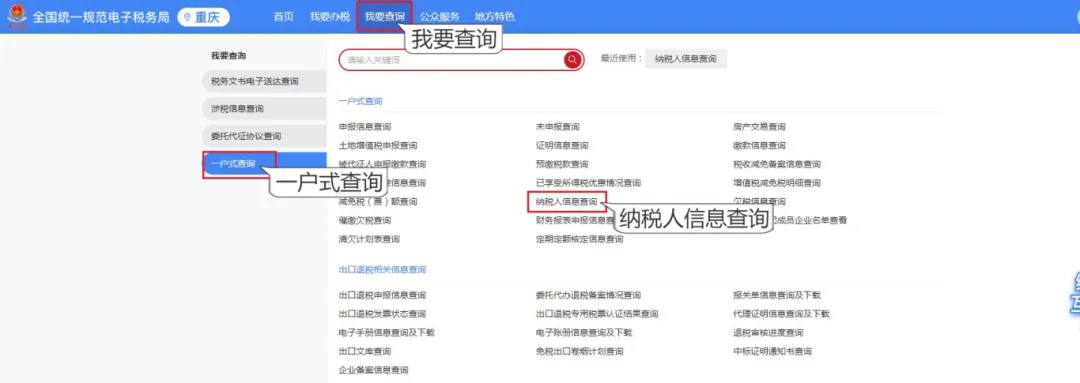Open the 重庆 location selector
This screenshot has height=383, width=1080.
click(204, 17)
